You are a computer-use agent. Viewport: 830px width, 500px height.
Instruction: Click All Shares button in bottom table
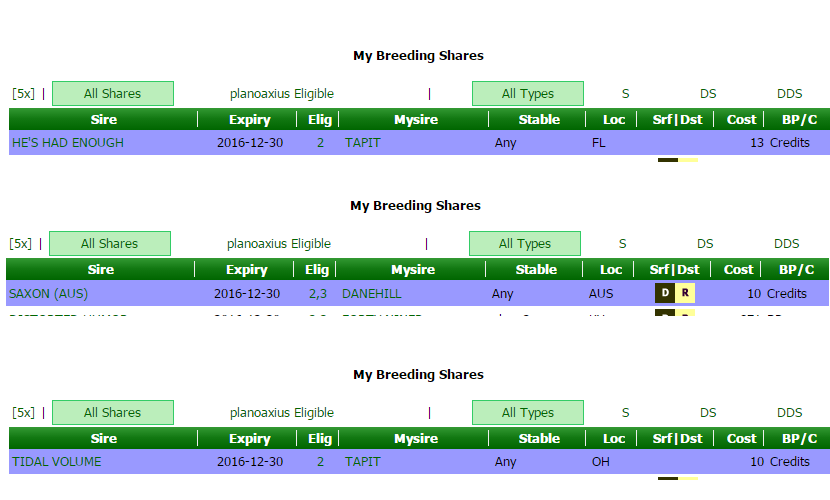(113, 413)
